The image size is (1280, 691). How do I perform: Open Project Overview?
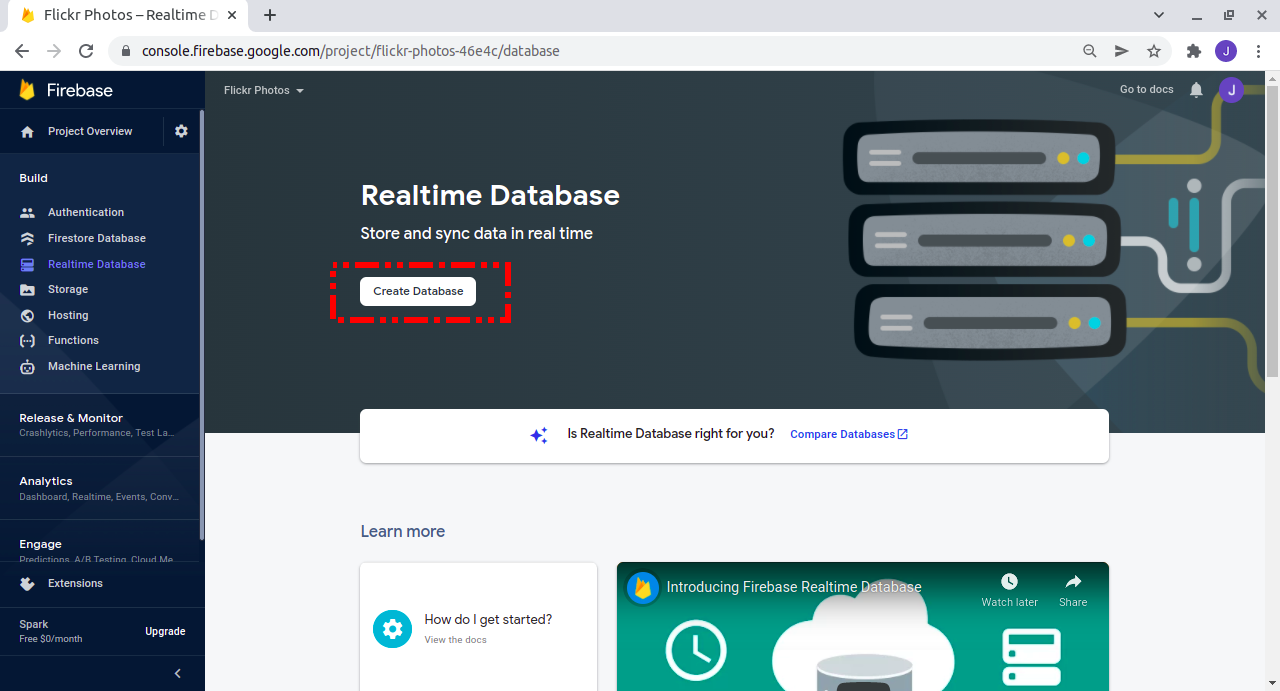pyautogui.click(x=90, y=131)
